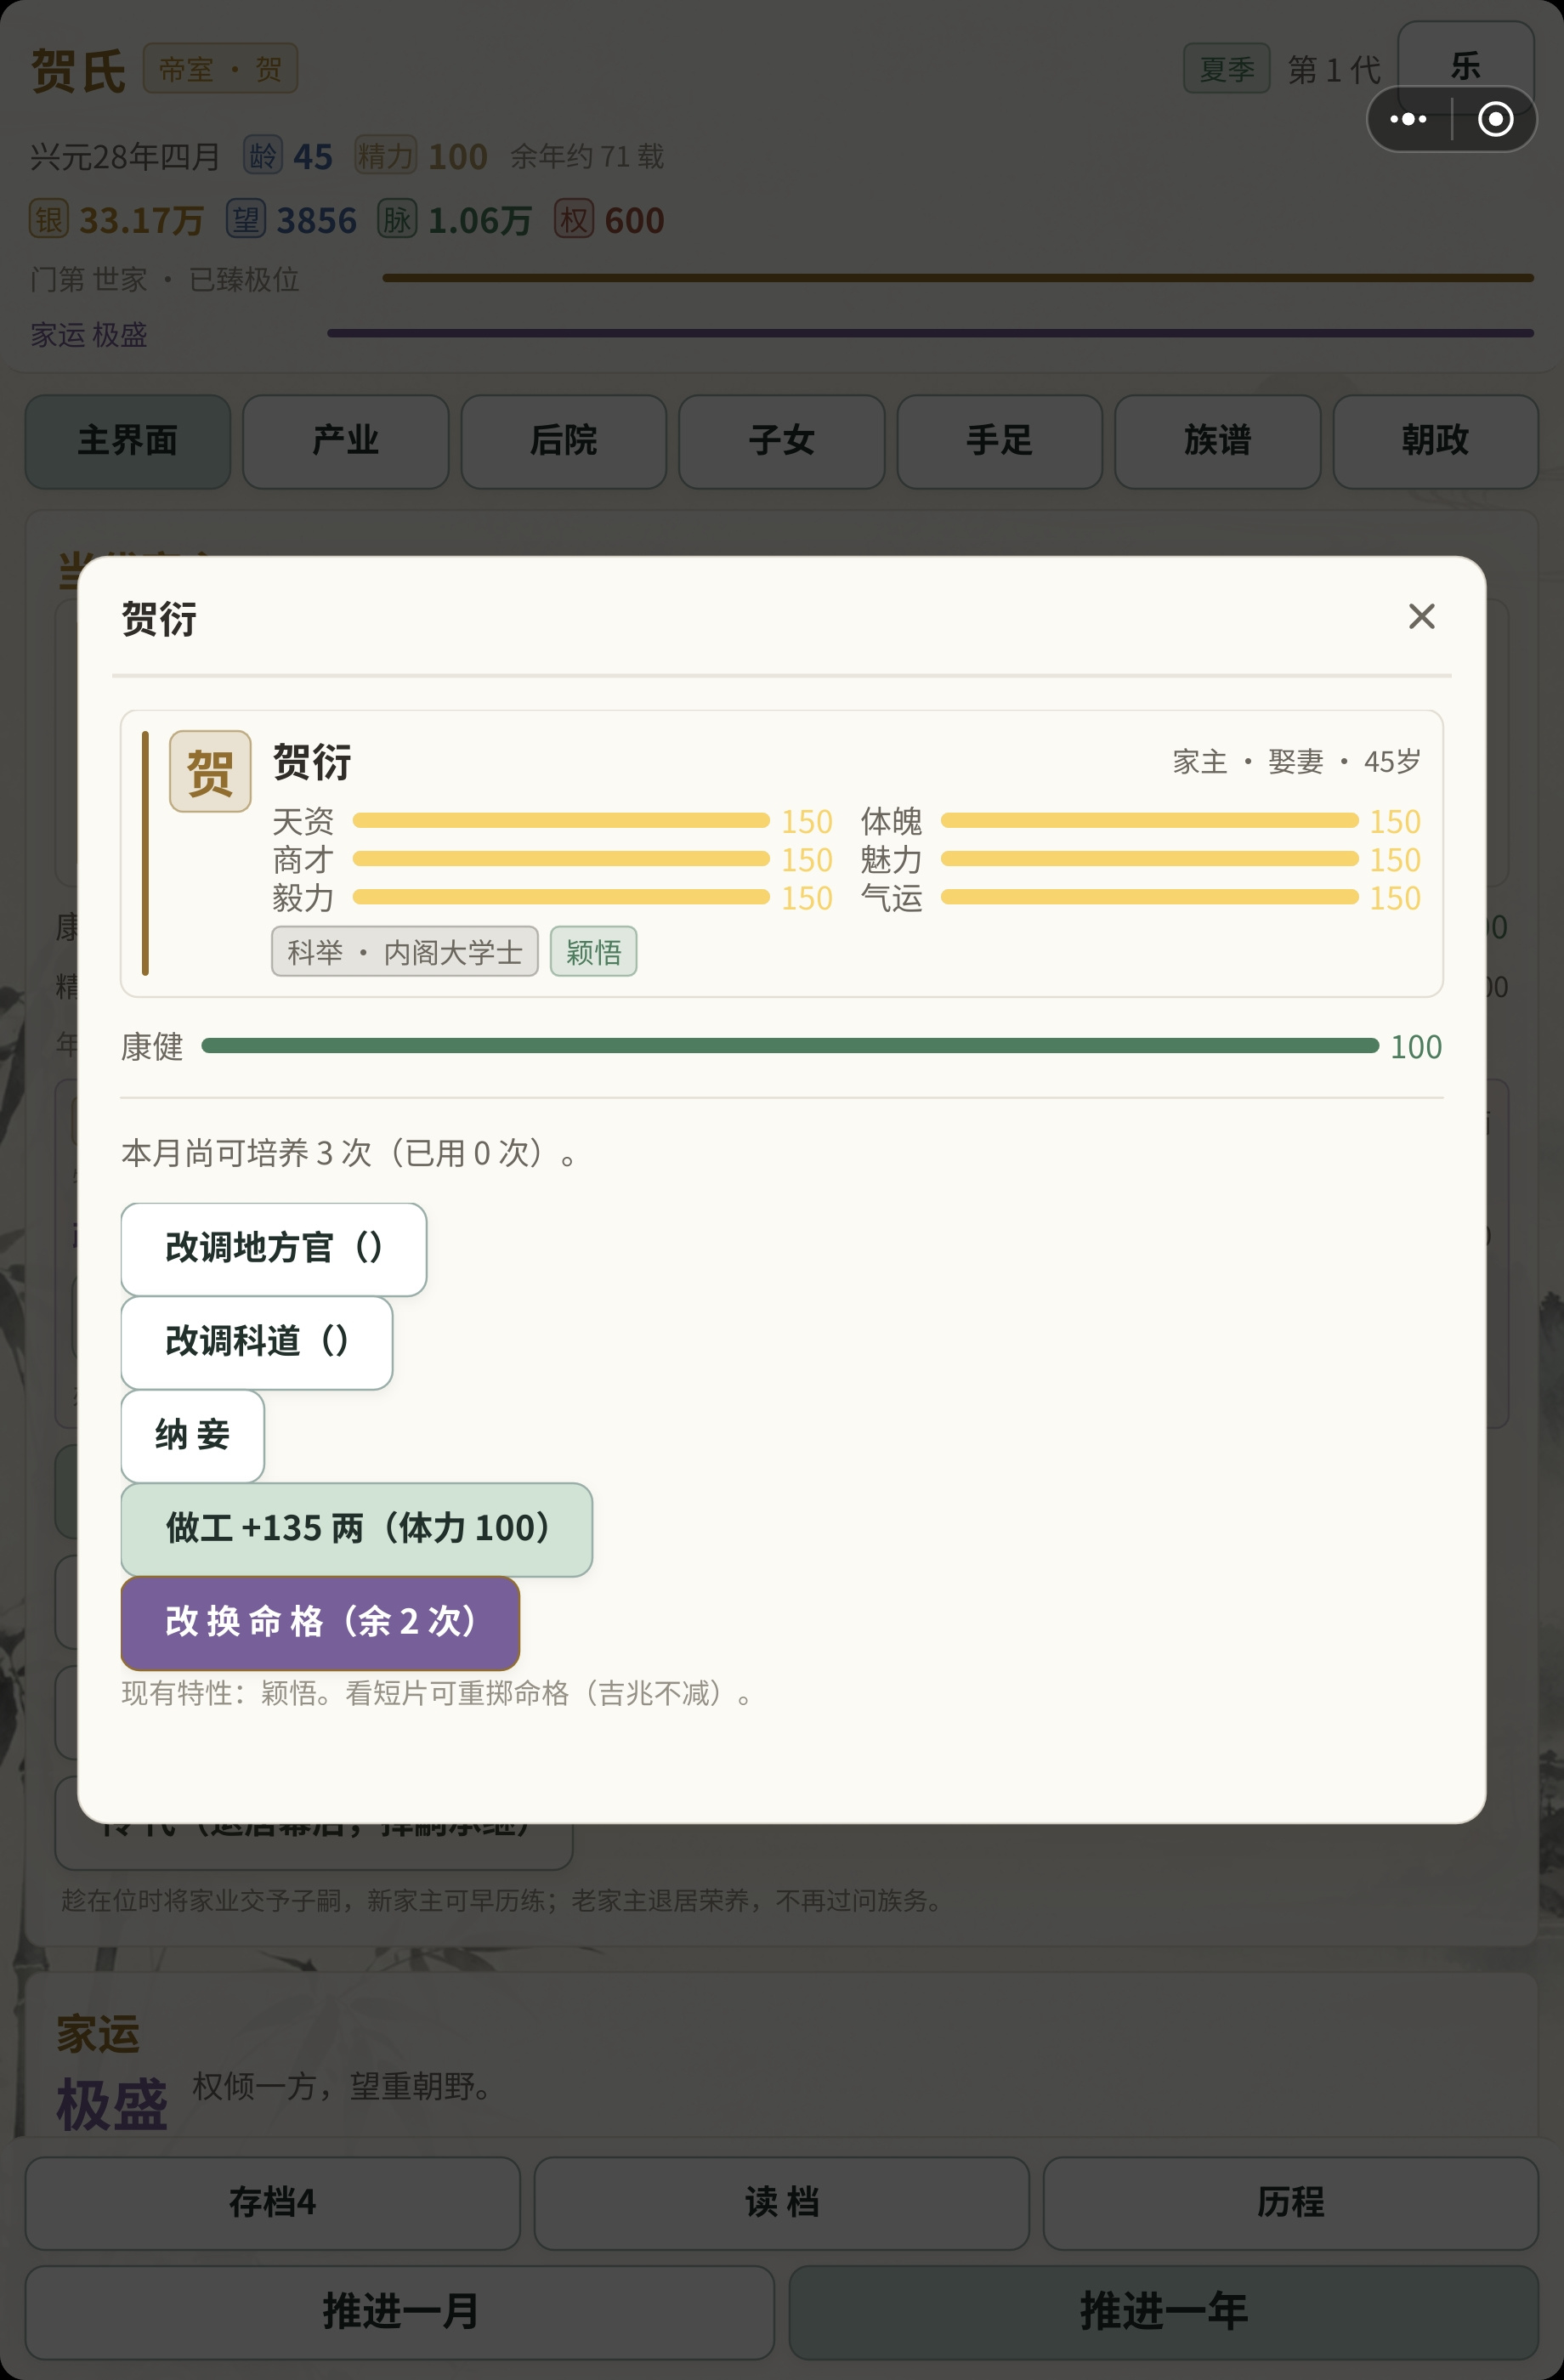Close the 贺衍 character dialog
Viewport: 1564px width, 2380px height.
point(1421,616)
